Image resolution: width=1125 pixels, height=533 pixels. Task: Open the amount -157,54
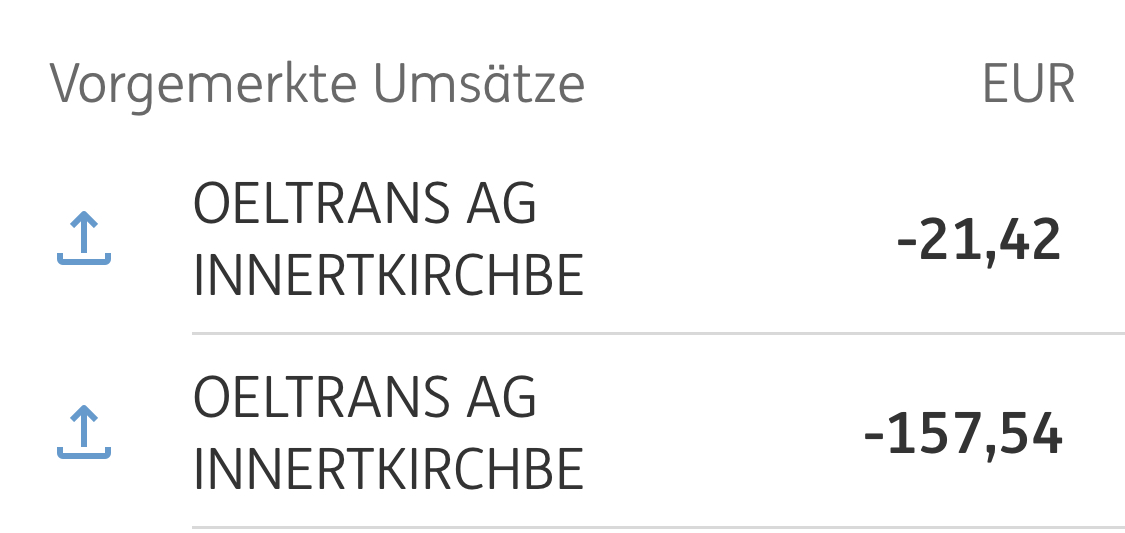click(963, 435)
